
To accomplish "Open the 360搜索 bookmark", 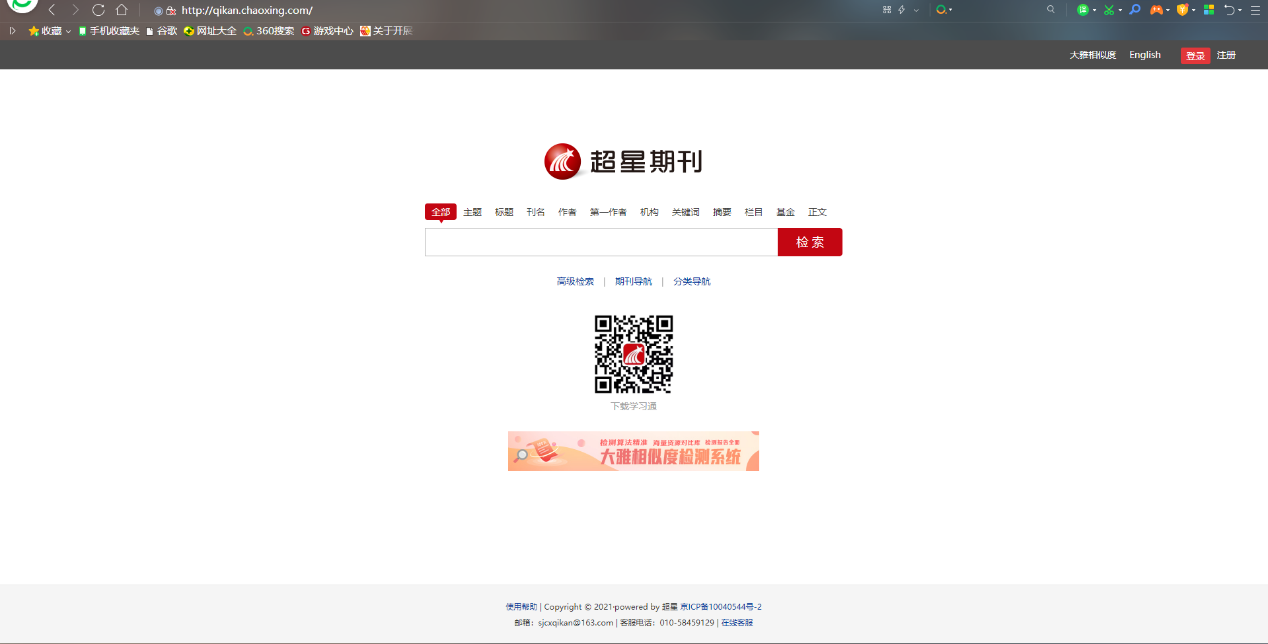I will (269, 31).
